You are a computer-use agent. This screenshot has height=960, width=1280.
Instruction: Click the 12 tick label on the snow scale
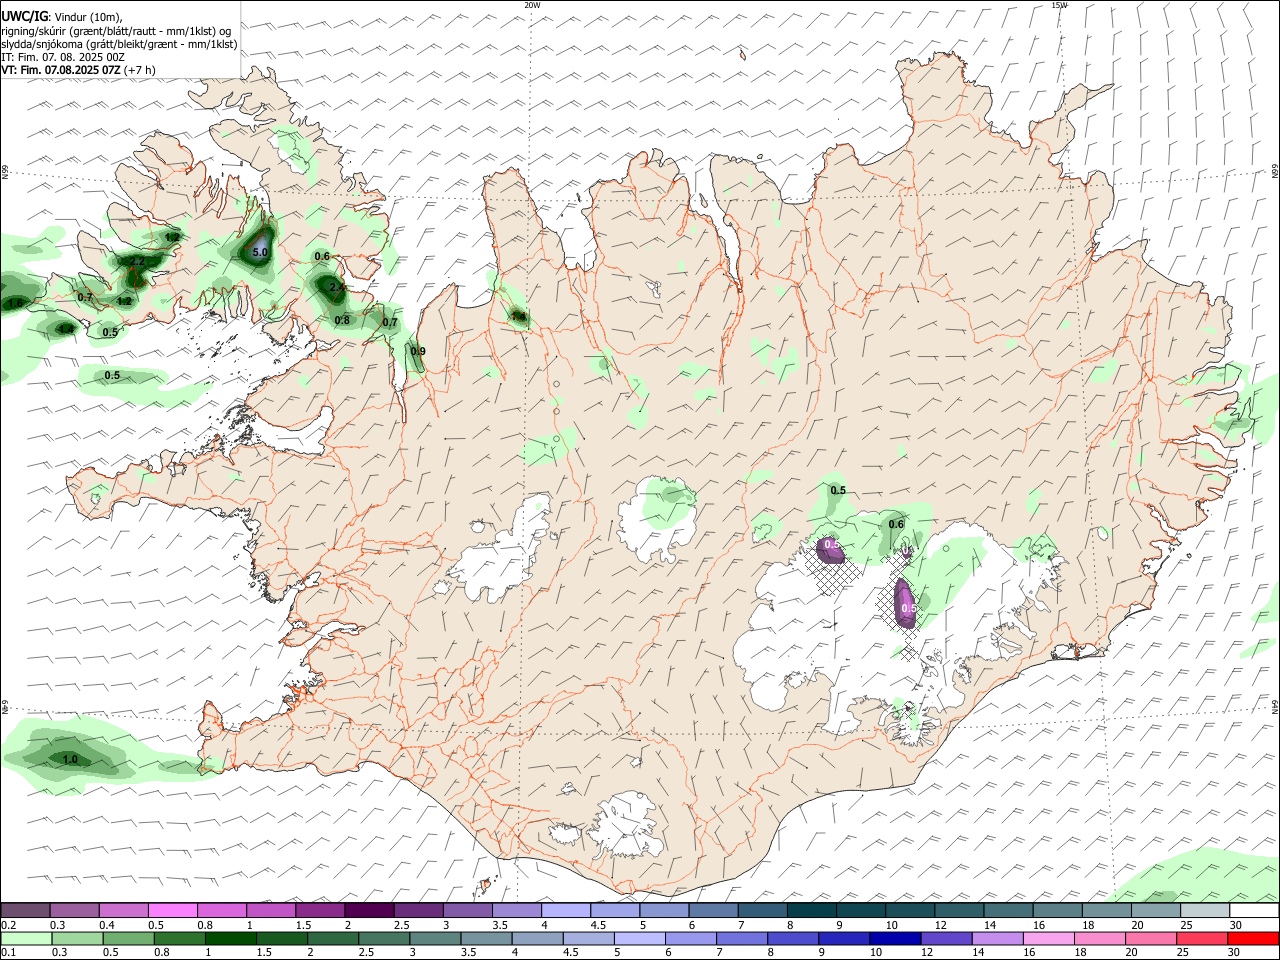coord(943,926)
